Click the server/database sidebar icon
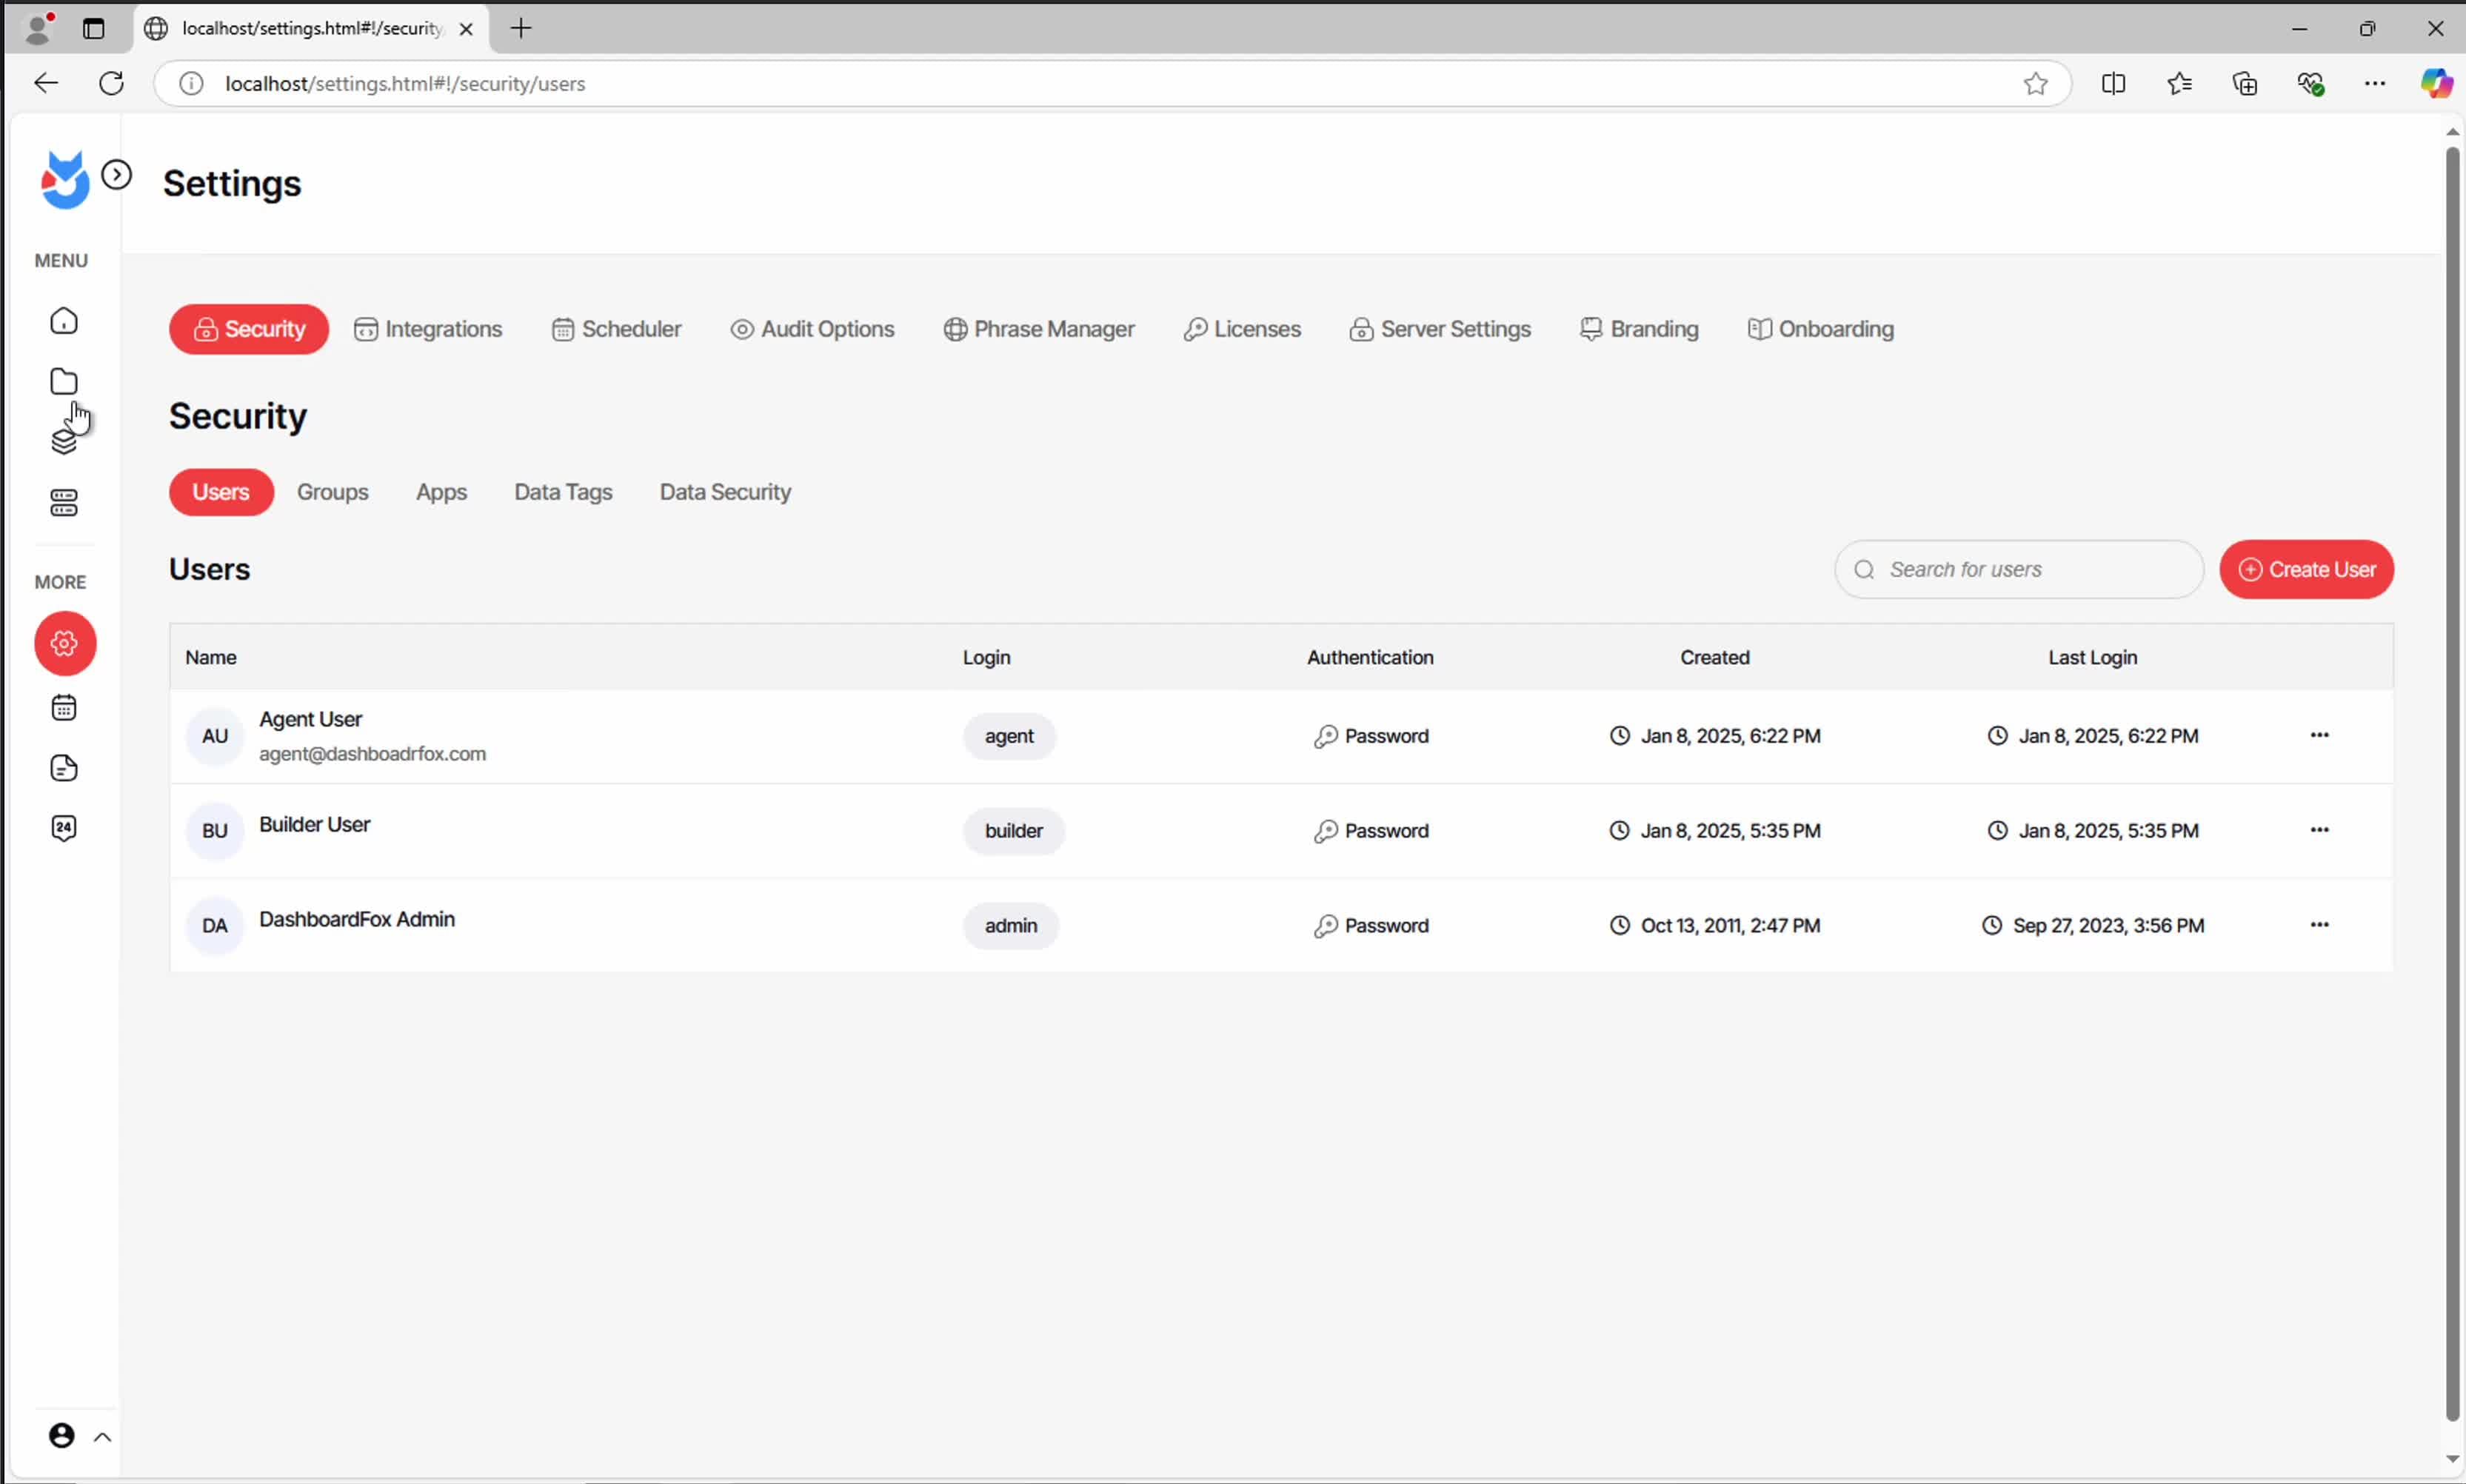The height and width of the screenshot is (1484, 2466). pyautogui.click(x=64, y=503)
